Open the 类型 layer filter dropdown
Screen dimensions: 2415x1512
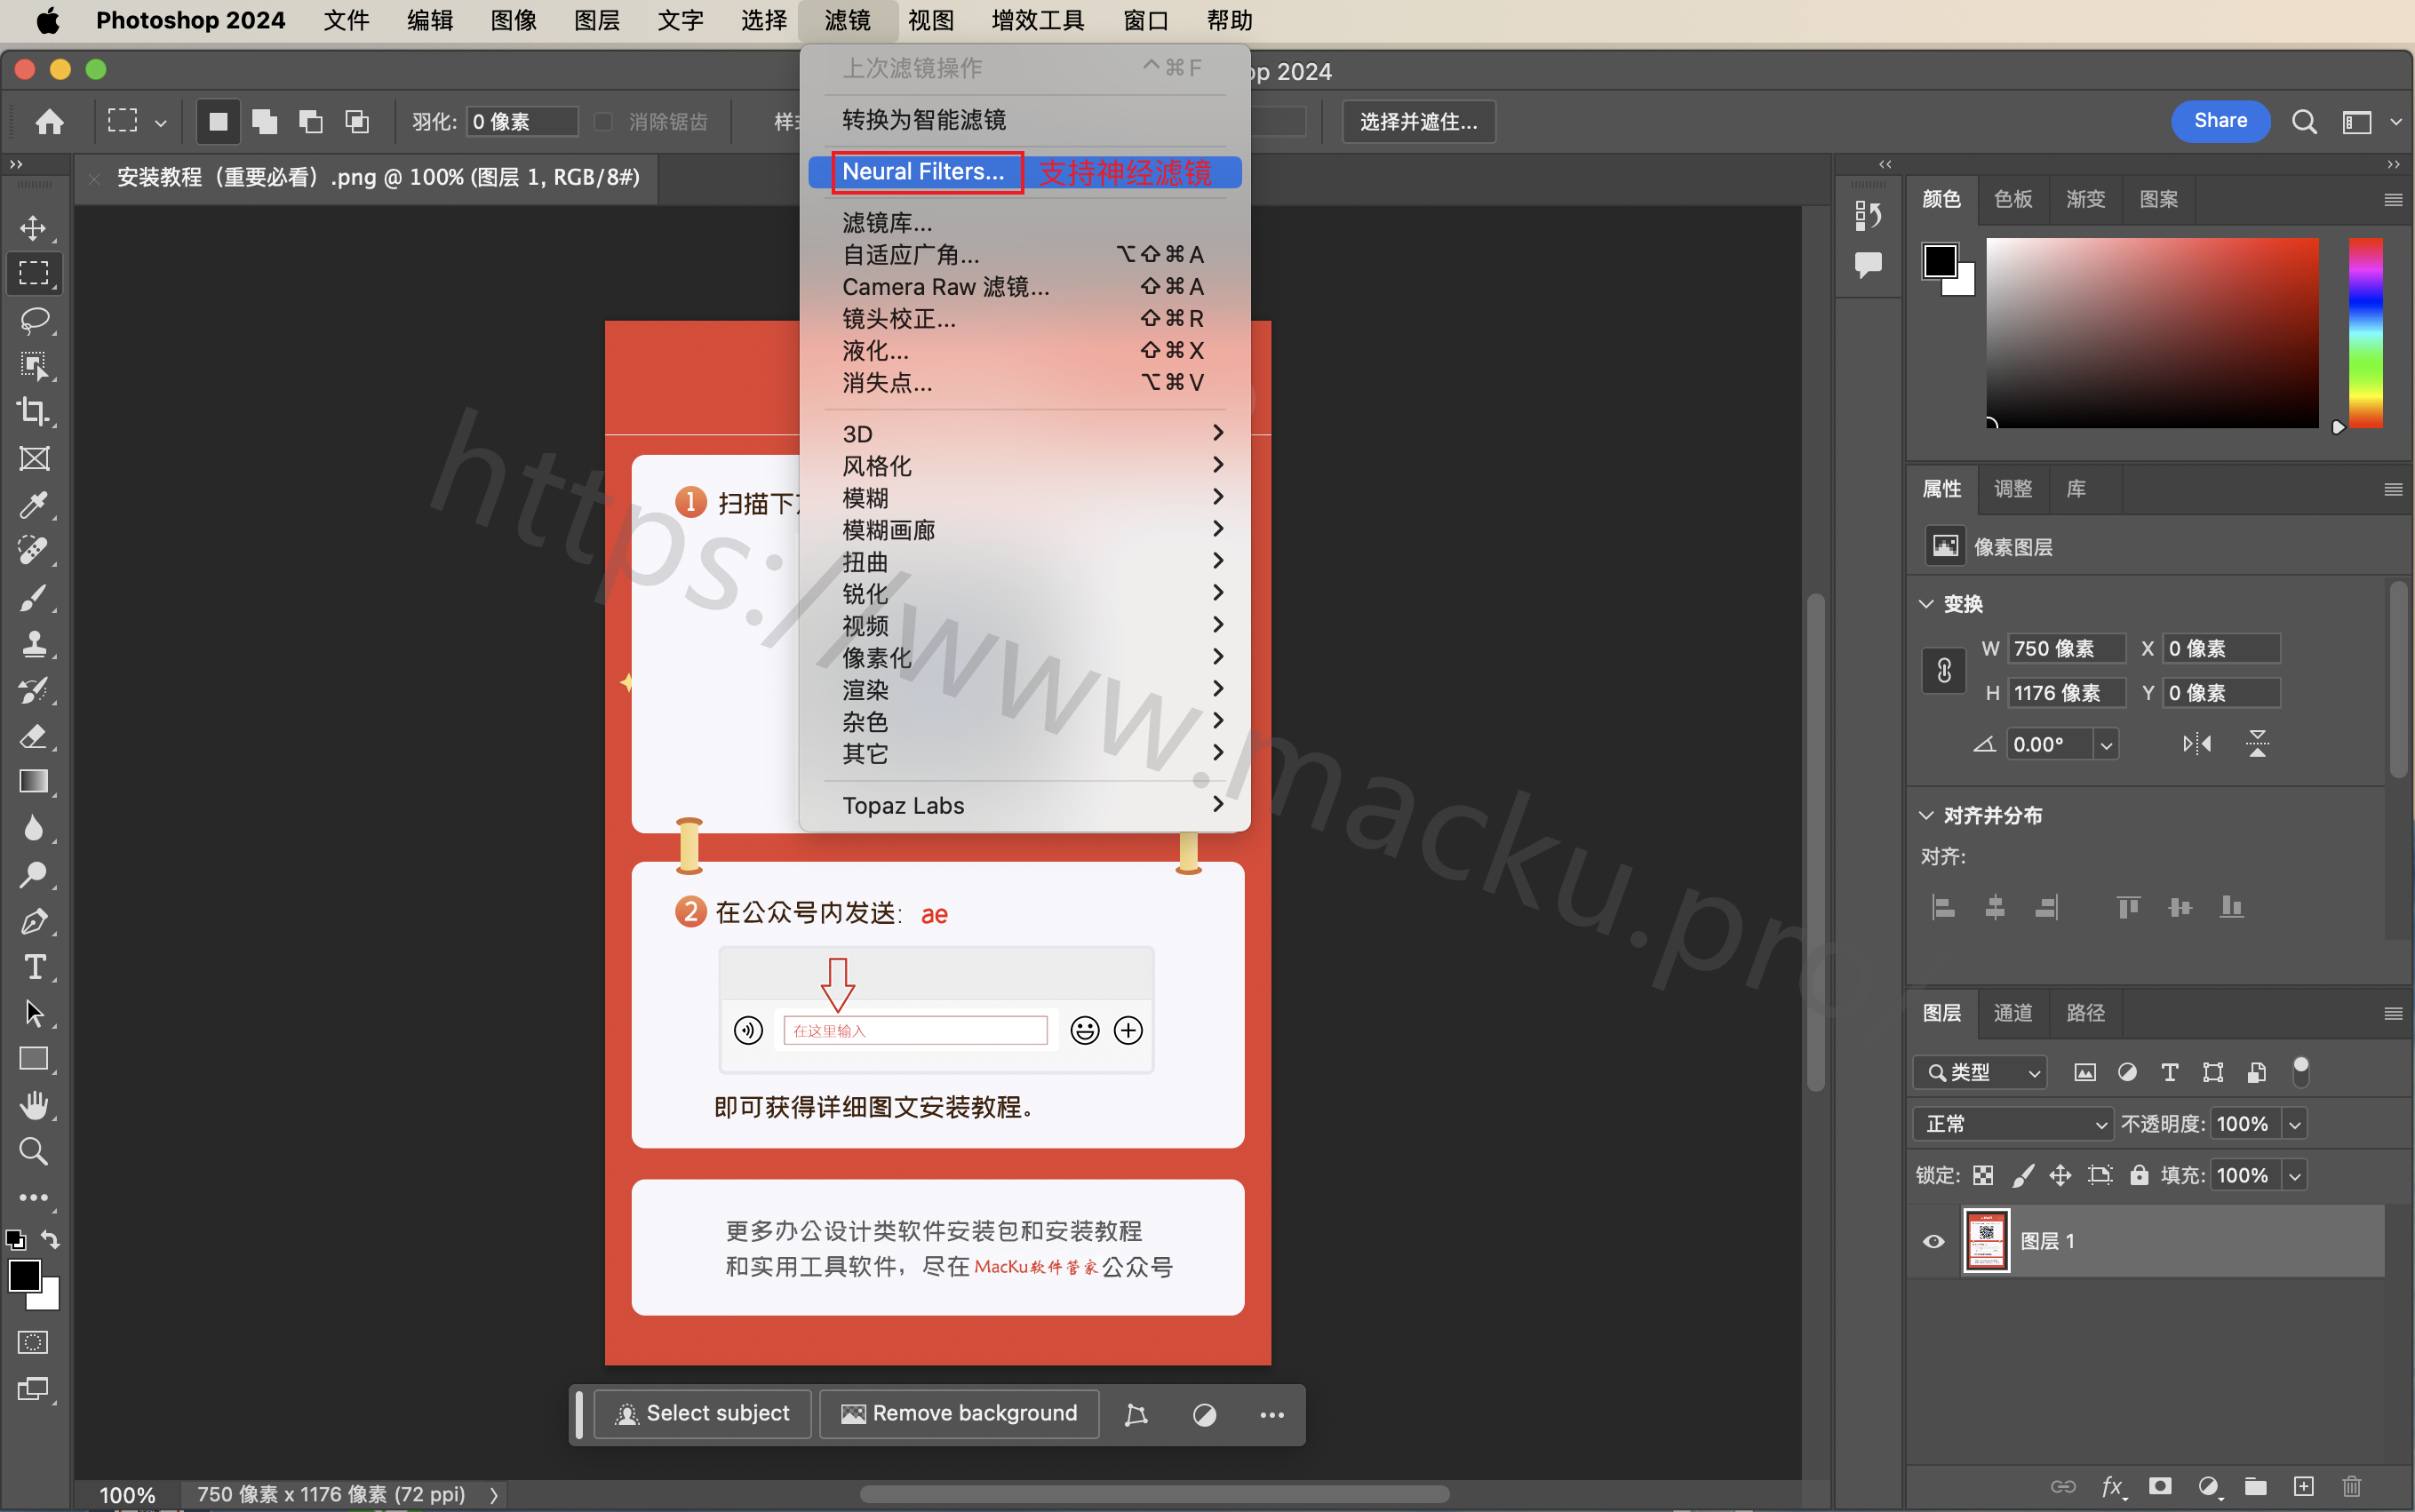coord(1980,1072)
